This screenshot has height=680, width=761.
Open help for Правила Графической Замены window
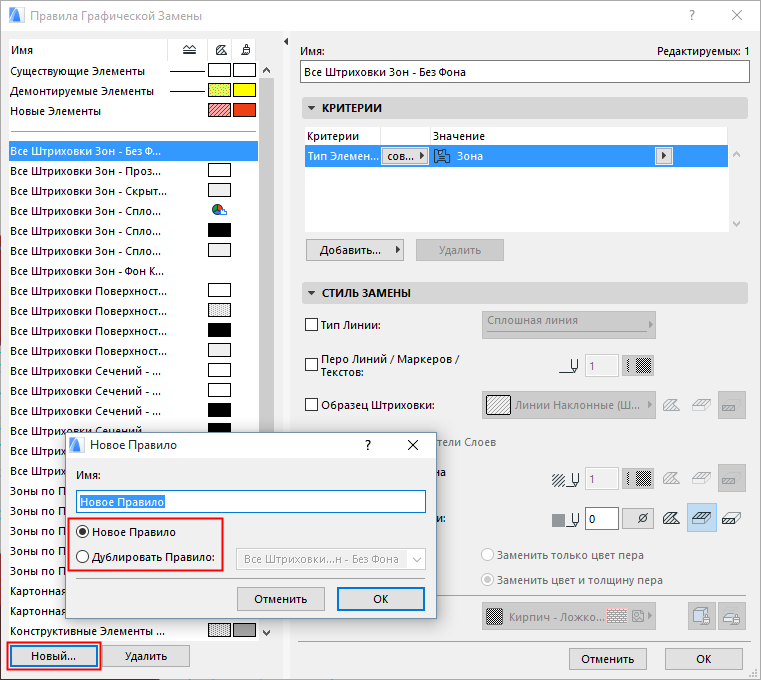click(692, 16)
